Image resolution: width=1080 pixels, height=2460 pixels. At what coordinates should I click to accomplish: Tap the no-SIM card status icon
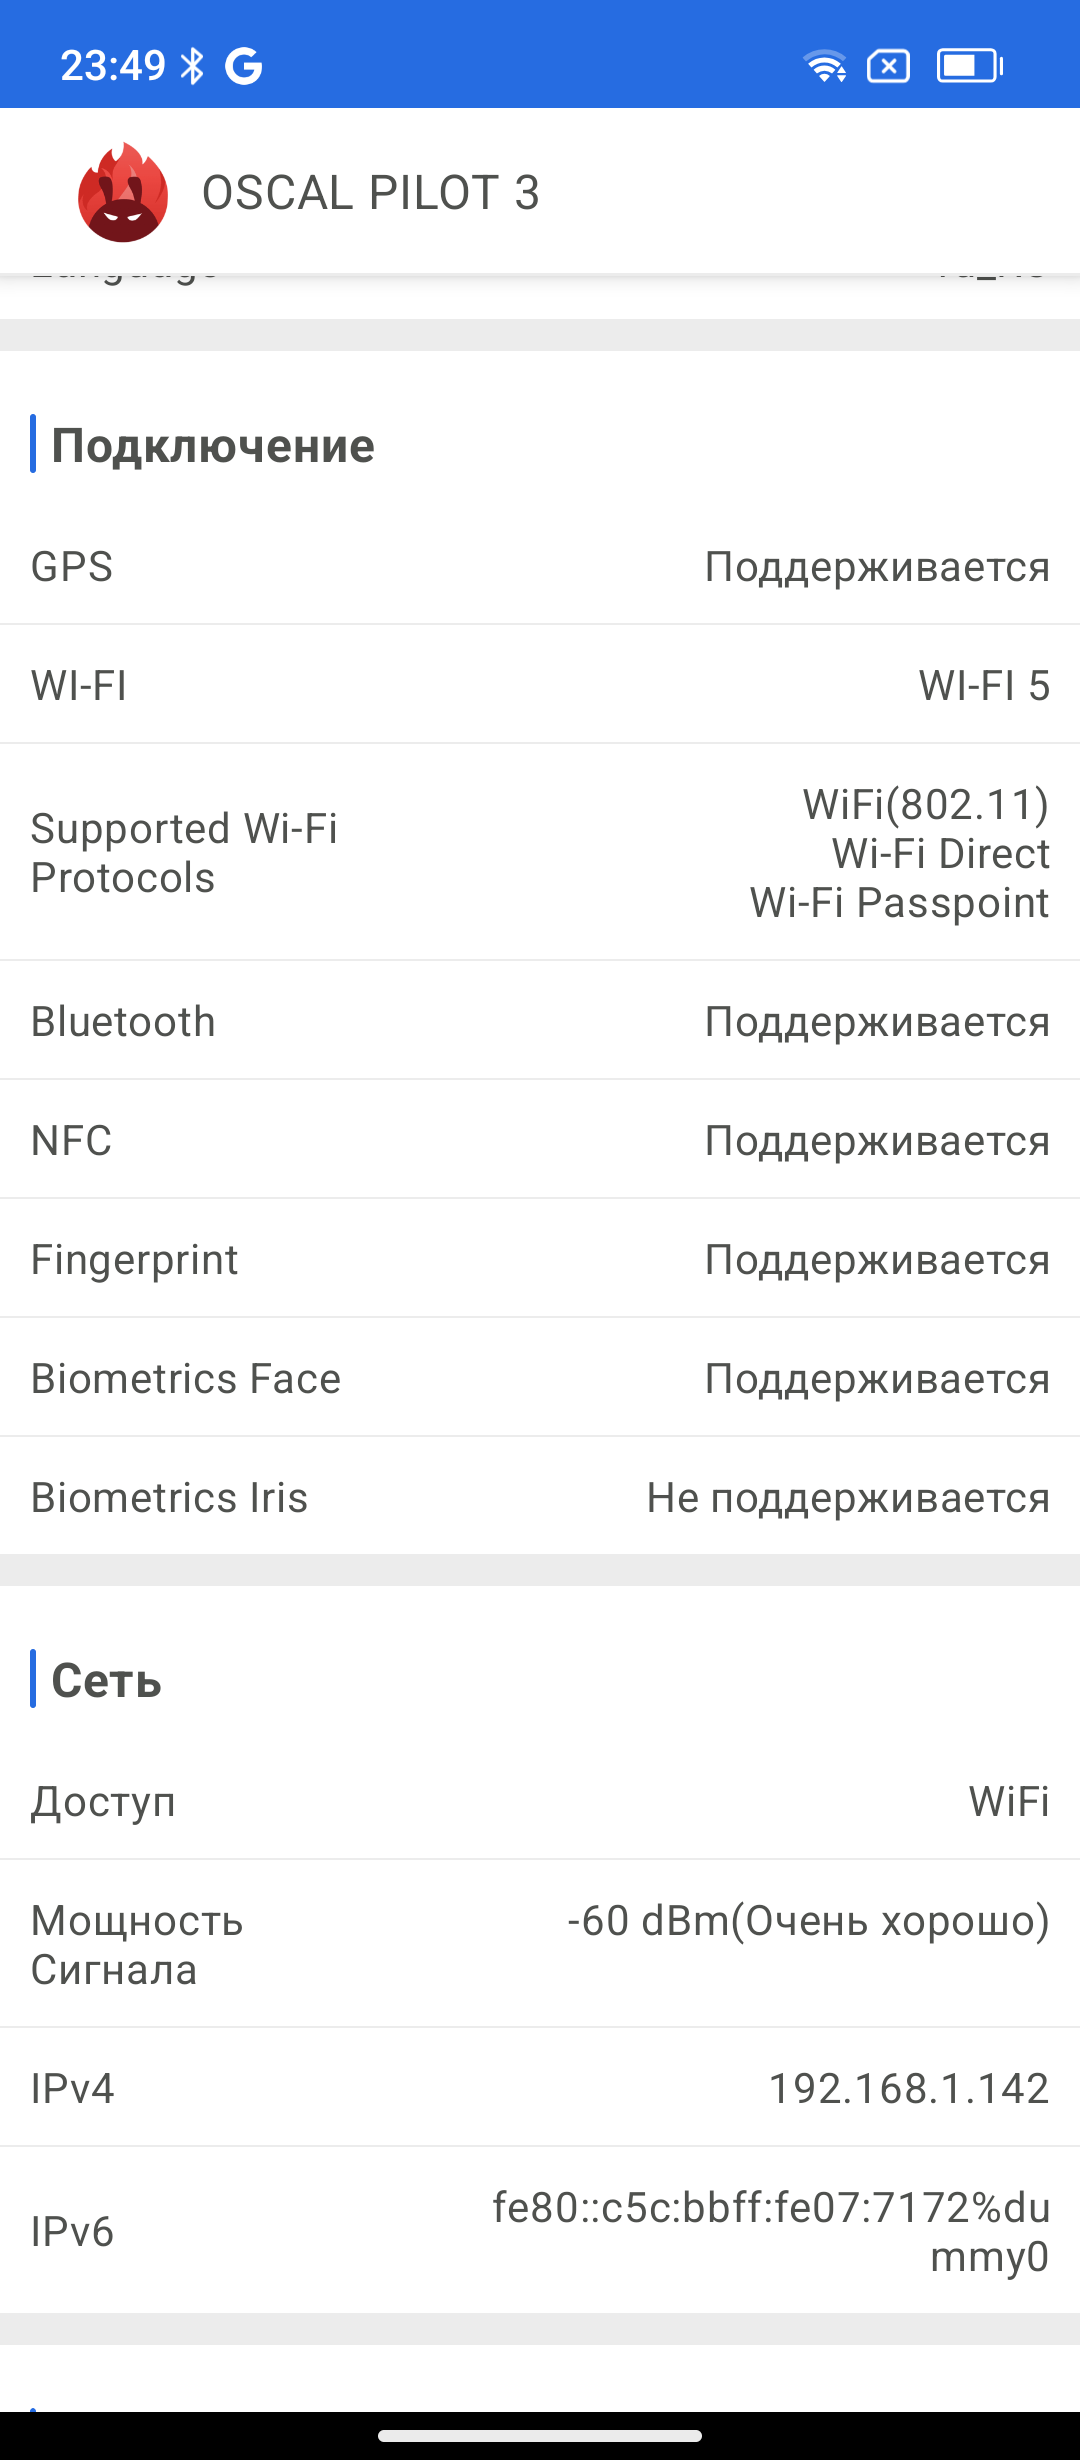pos(888,66)
